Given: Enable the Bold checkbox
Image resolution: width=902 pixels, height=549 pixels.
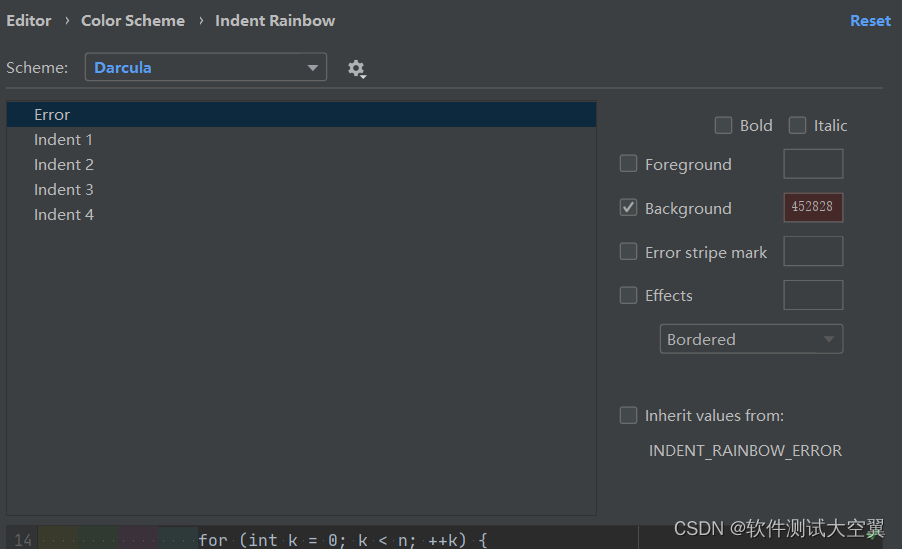Looking at the screenshot, I should coord(723,125).
